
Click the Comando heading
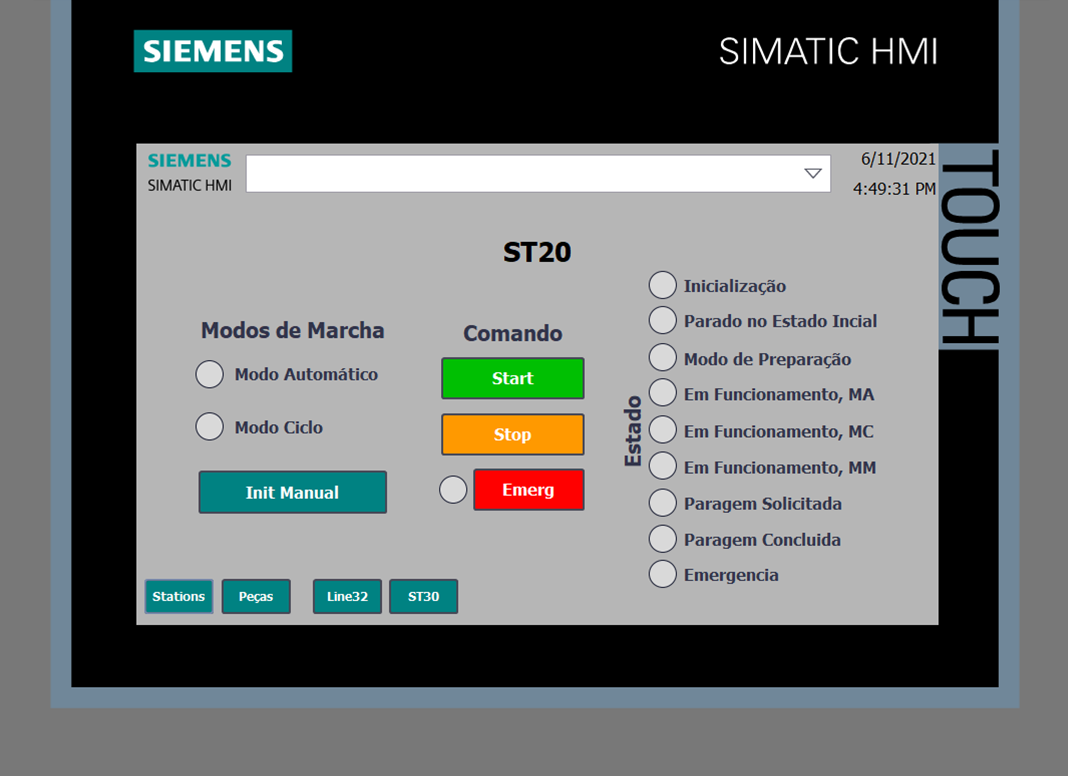pyautogui.click(x=513, y=333)
